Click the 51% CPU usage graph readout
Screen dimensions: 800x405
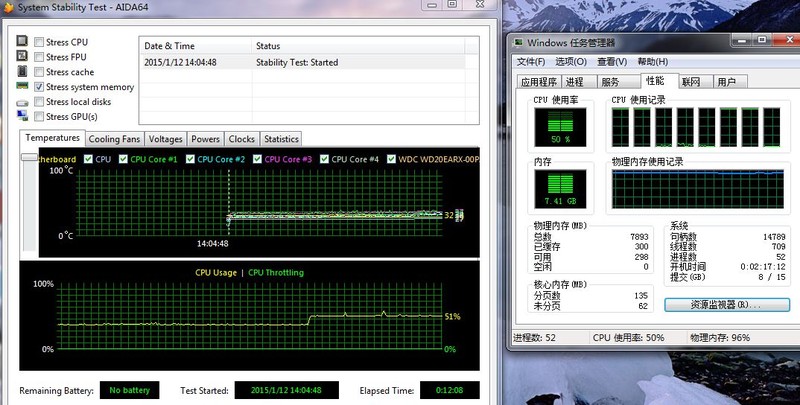453,317
